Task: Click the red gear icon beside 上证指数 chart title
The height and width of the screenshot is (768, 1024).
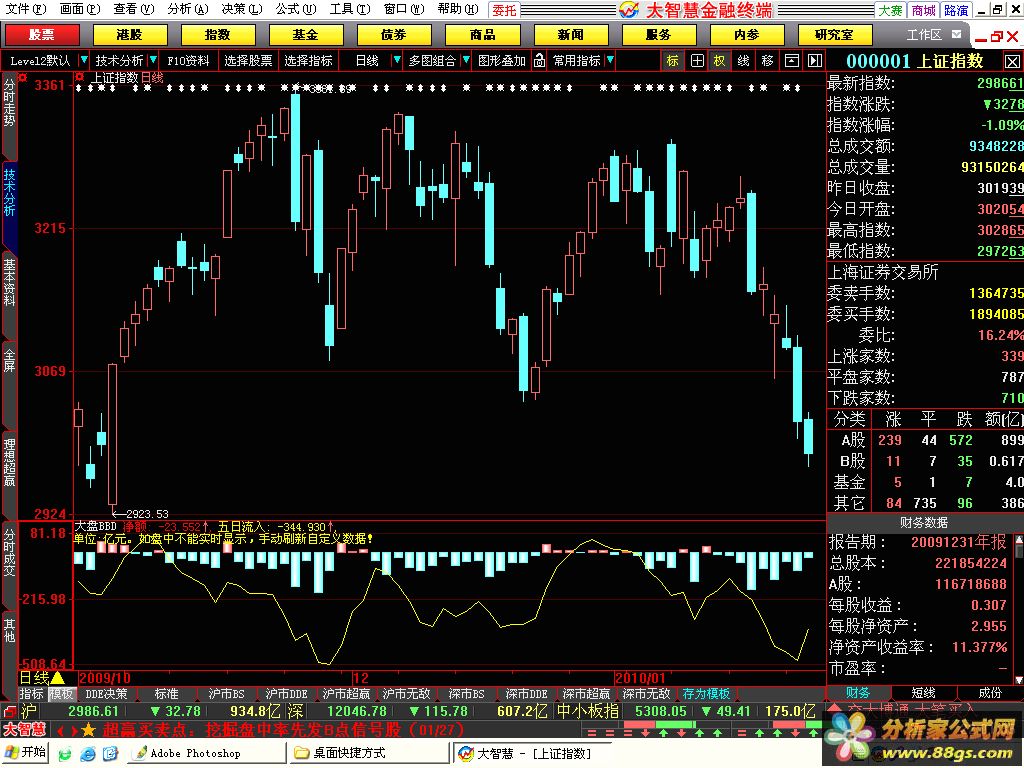Action: pyautogui.click(x=80, y=77)
